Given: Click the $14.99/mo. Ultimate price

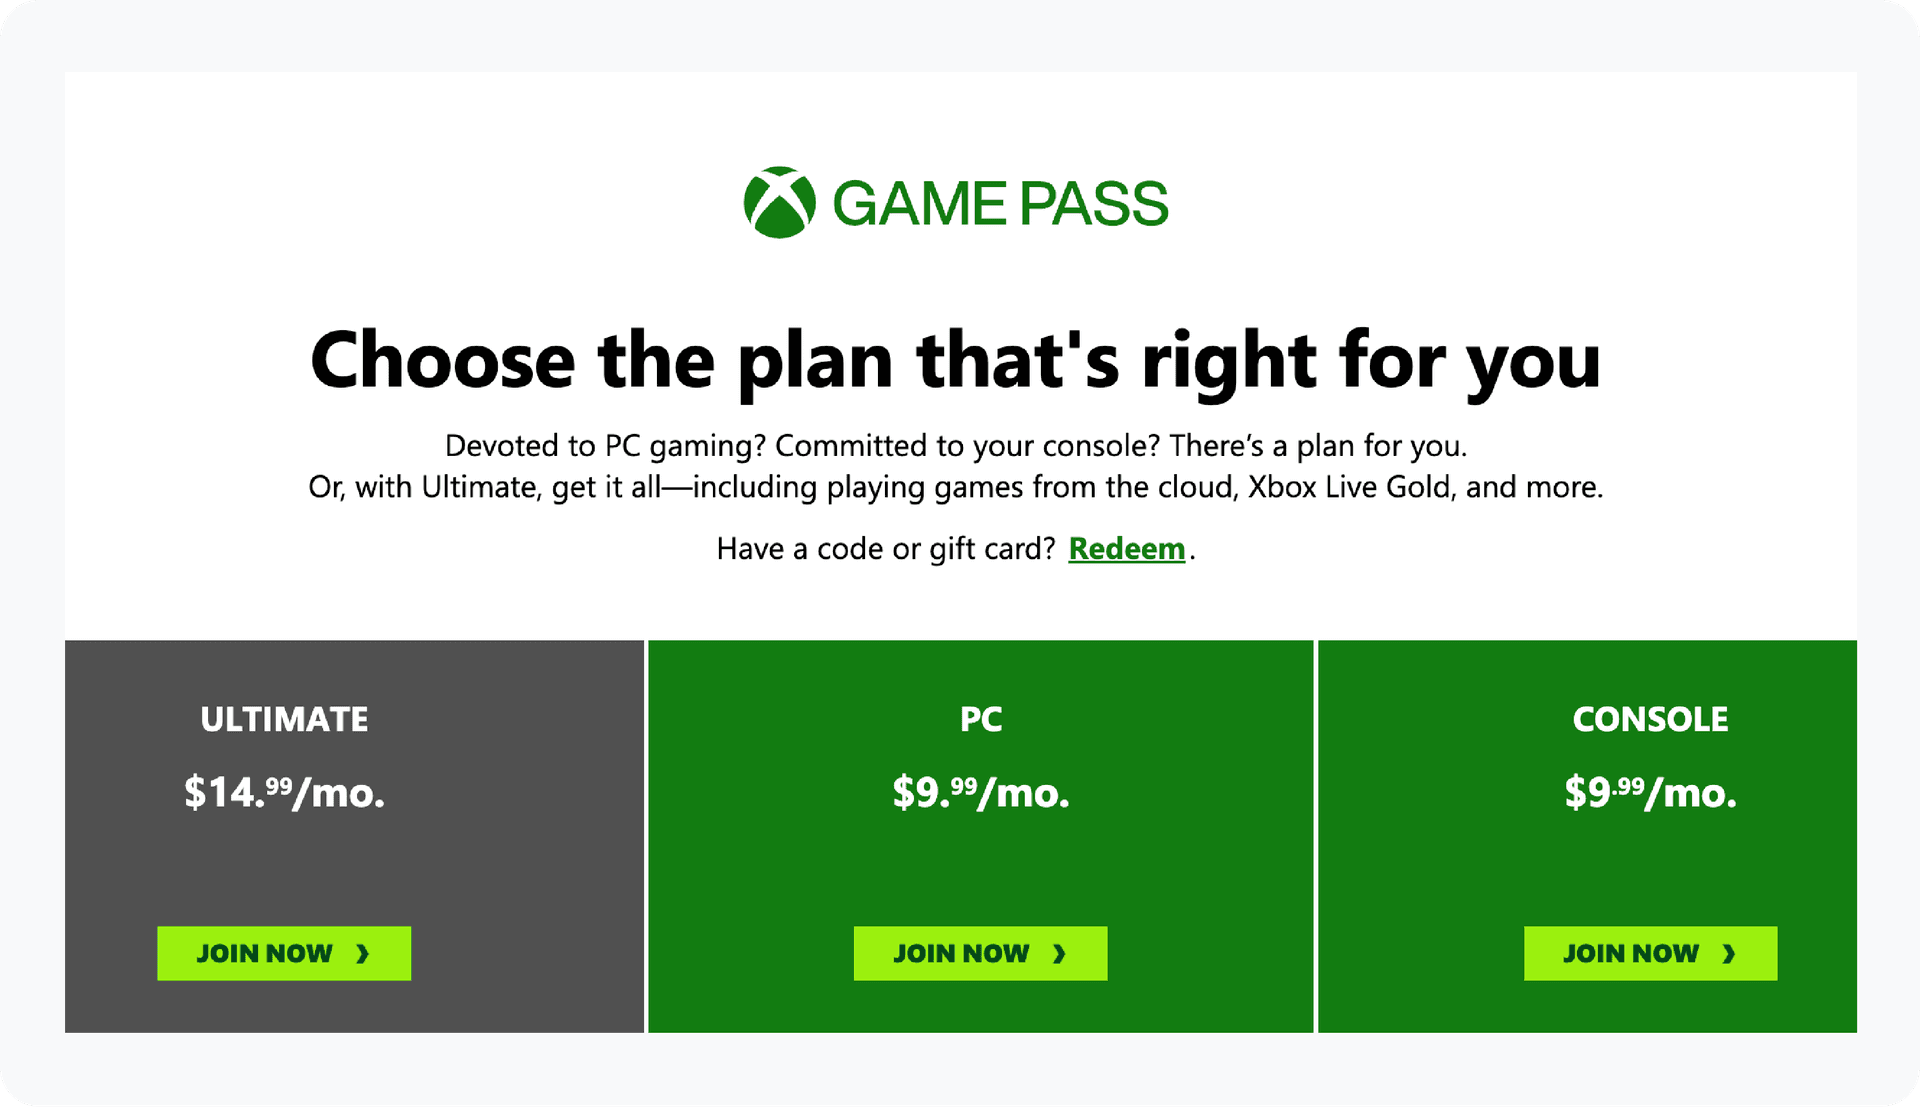Looking at the screenshot, I should 284,793.
